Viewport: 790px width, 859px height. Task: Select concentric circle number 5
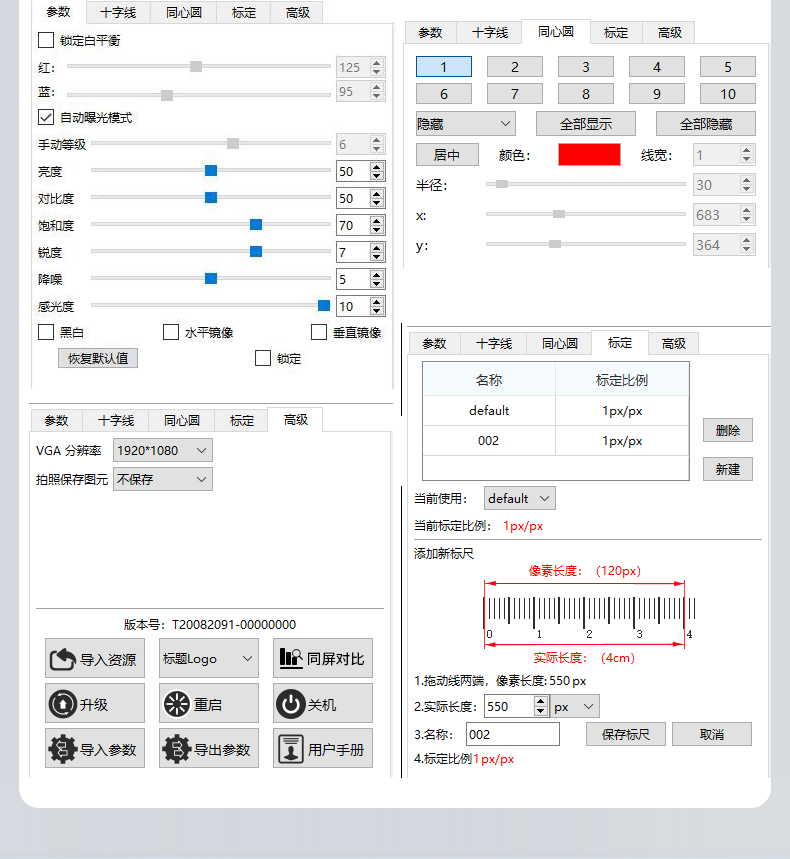click(x=728, y=67)
